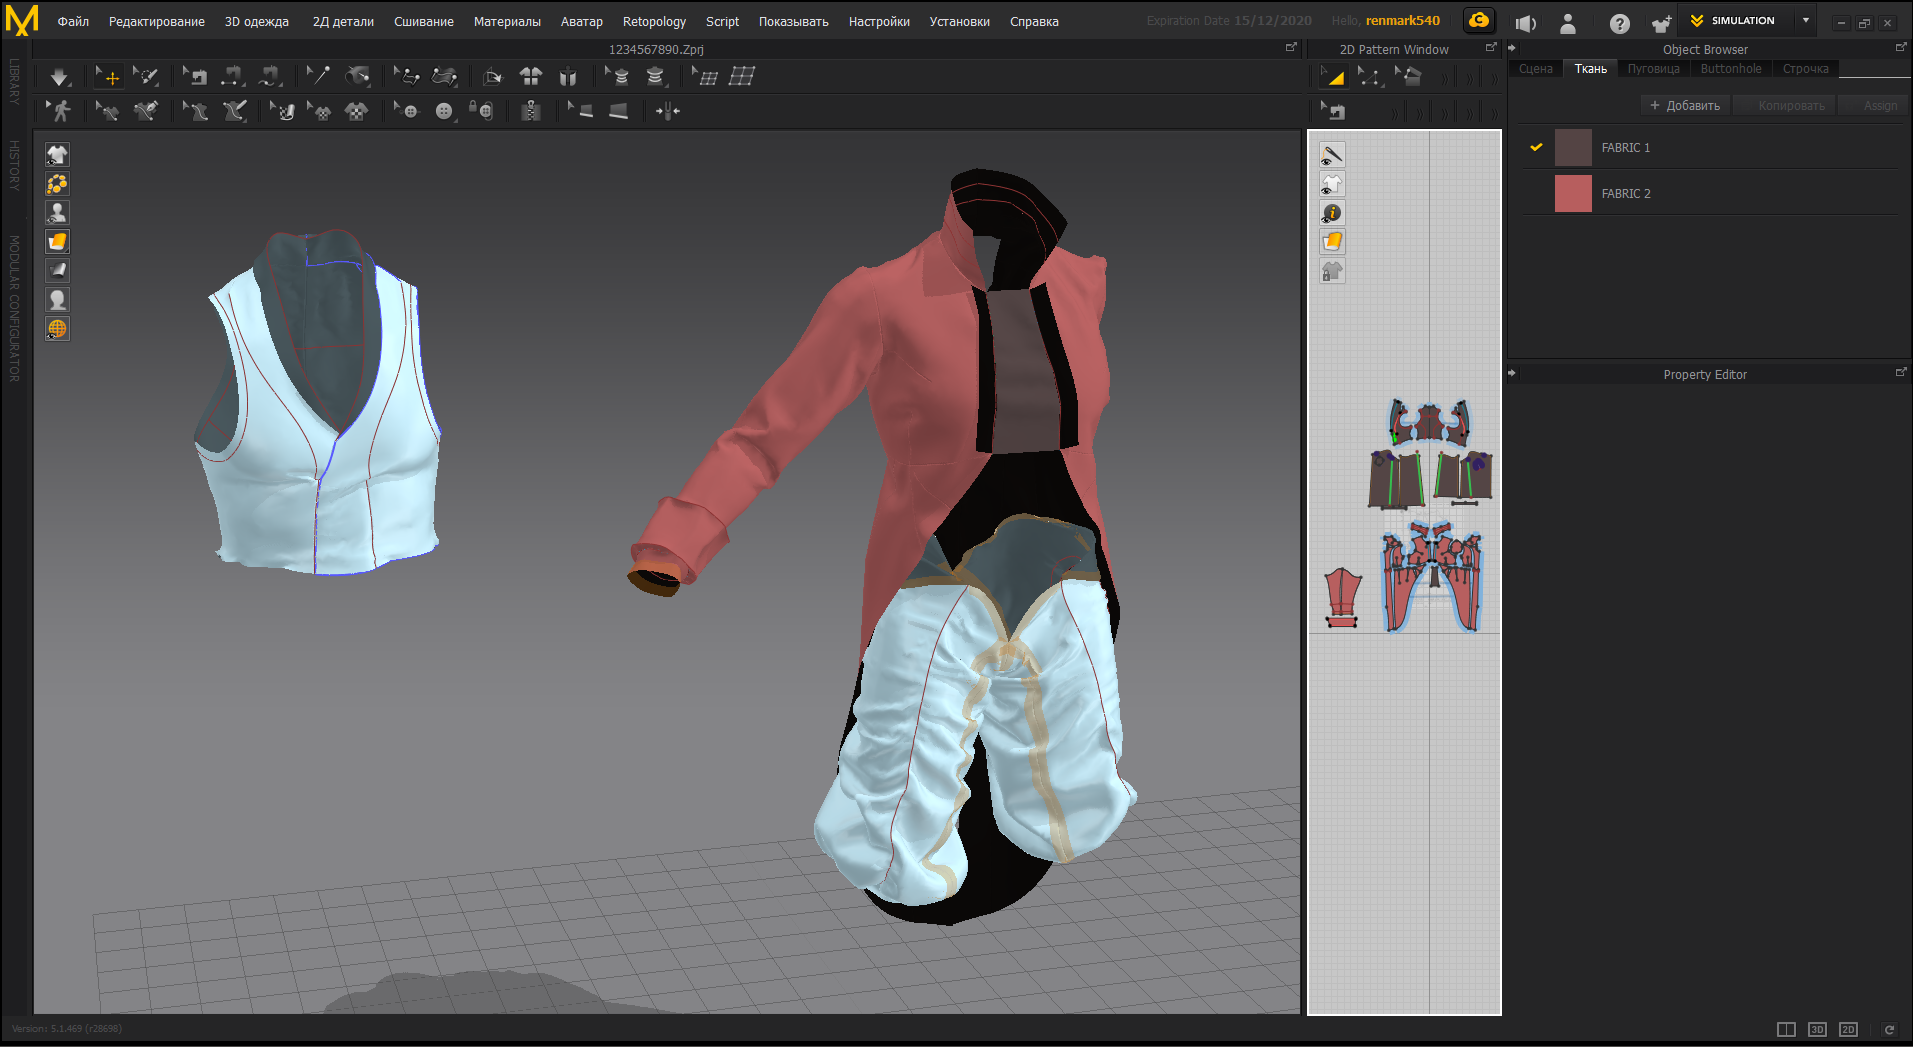Image resolution: width=1913 pixels, height=1047 pixels.
Task: Click the announcements megaphone icon
Action: pos(1525,22)
